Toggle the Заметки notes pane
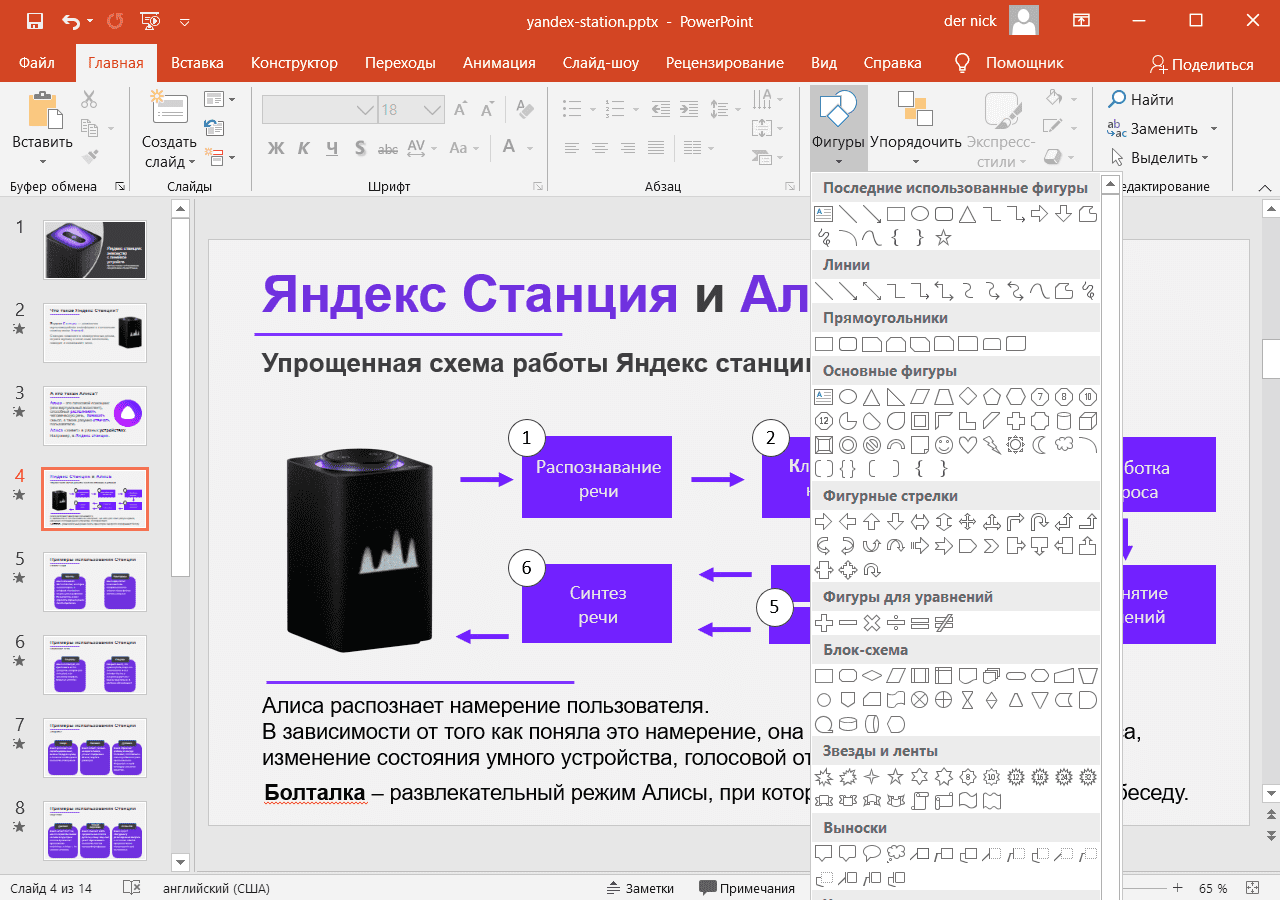The height and width of the screenshot is (900, 1280). [640, 888]
